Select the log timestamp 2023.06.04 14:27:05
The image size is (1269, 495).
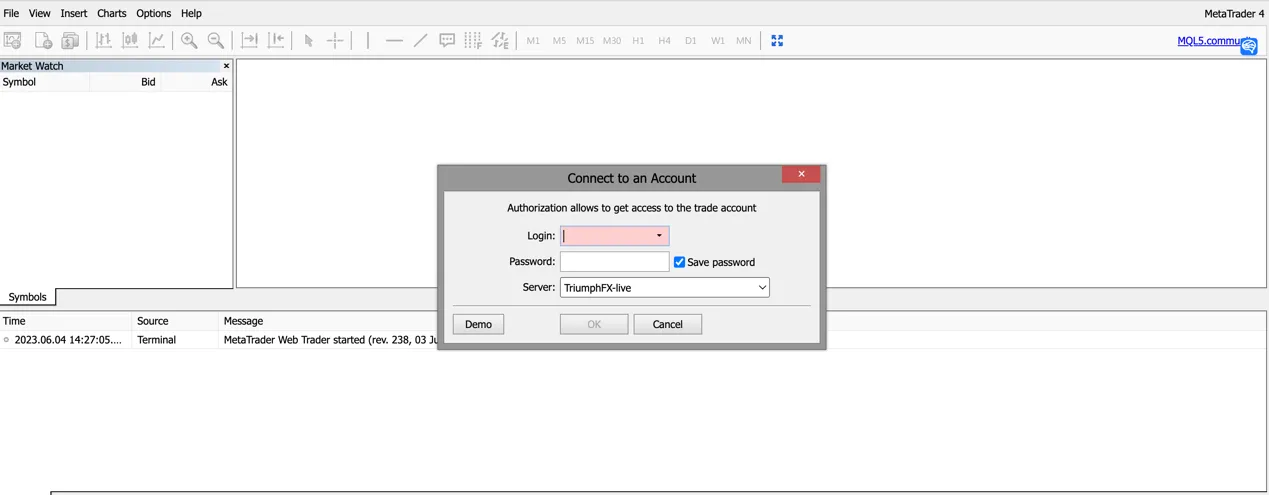(x=68, y=340)
